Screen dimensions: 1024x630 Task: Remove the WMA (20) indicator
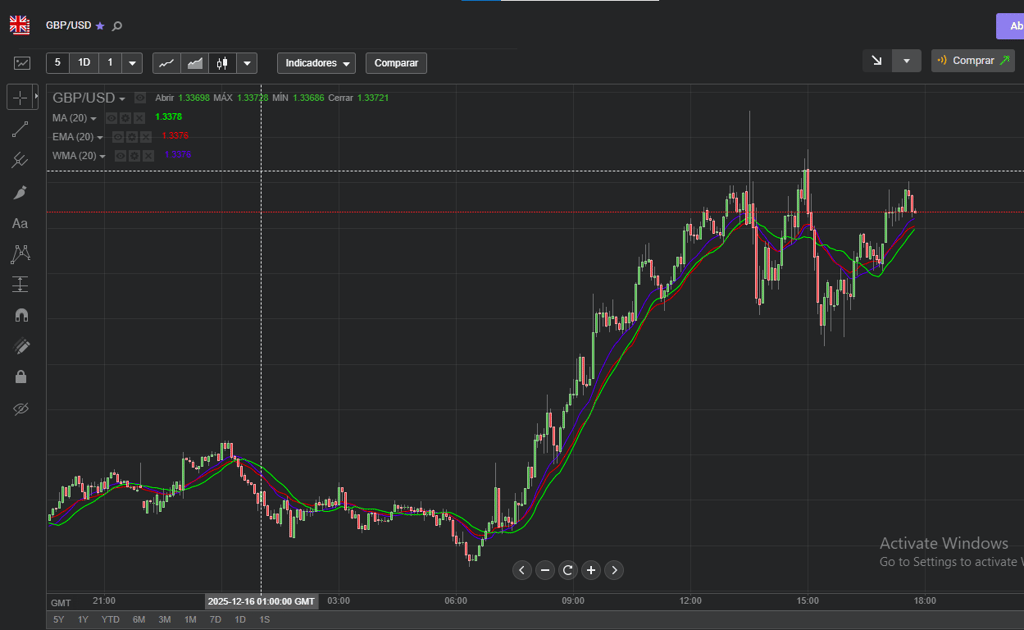click(148, 156)
